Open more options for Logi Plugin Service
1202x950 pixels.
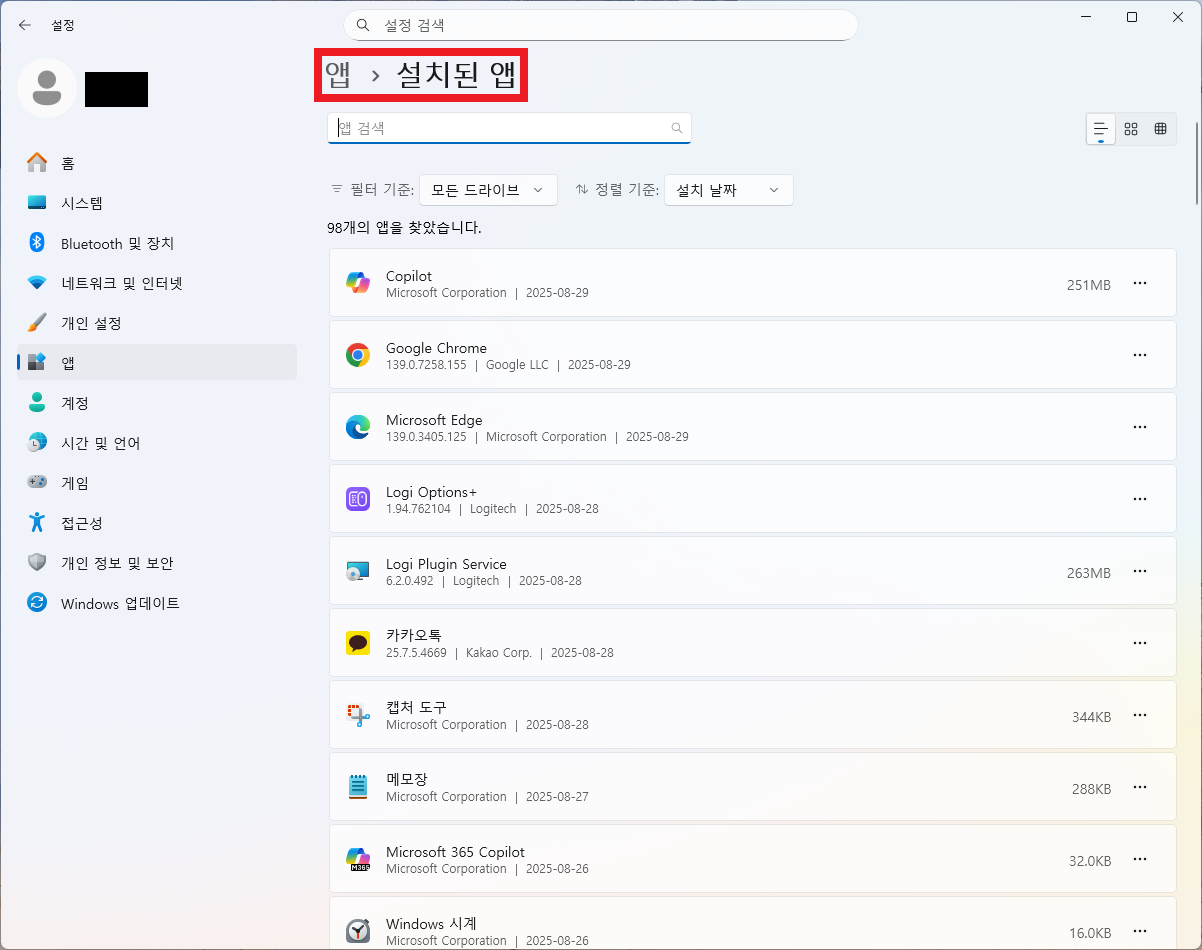point(1140,571)
